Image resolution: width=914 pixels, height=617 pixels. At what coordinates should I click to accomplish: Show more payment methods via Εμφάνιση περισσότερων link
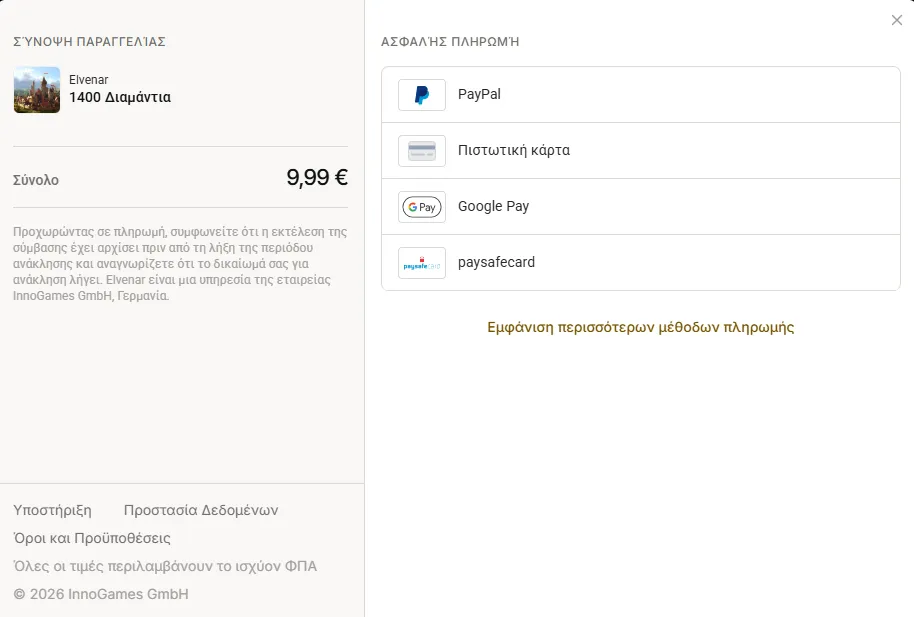641,327
